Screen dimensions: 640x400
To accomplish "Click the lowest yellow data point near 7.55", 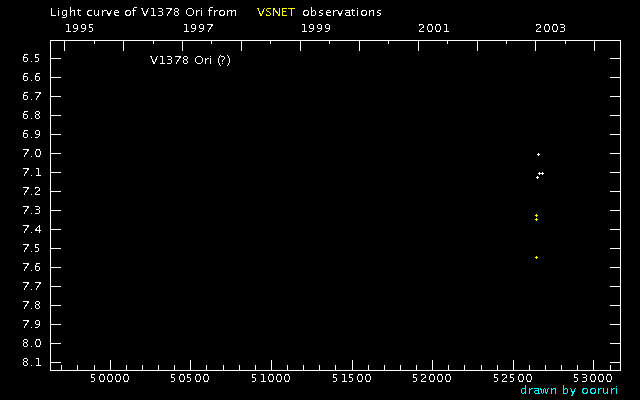I will click(x=537, y=257).
